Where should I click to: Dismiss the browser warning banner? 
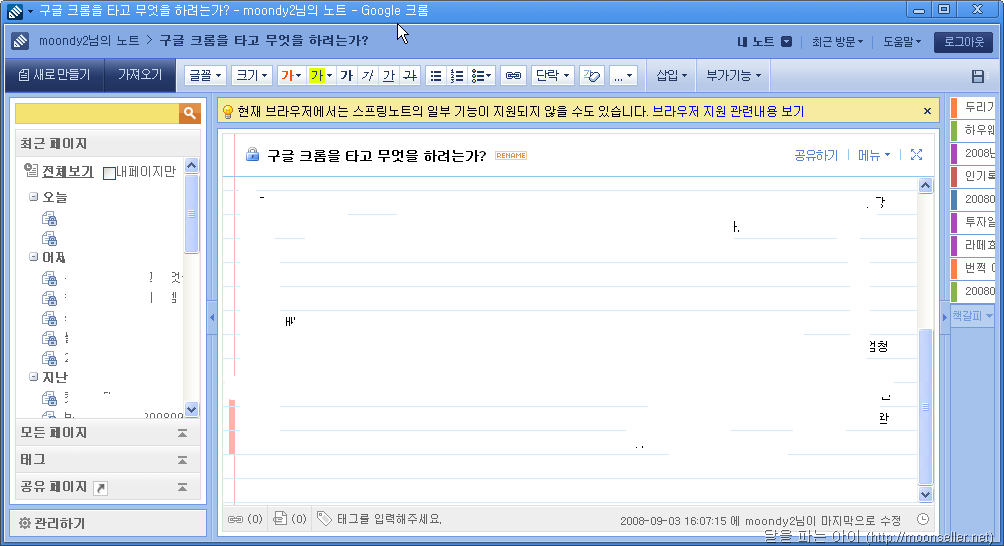pyautogui.click(x=927, y=111)
